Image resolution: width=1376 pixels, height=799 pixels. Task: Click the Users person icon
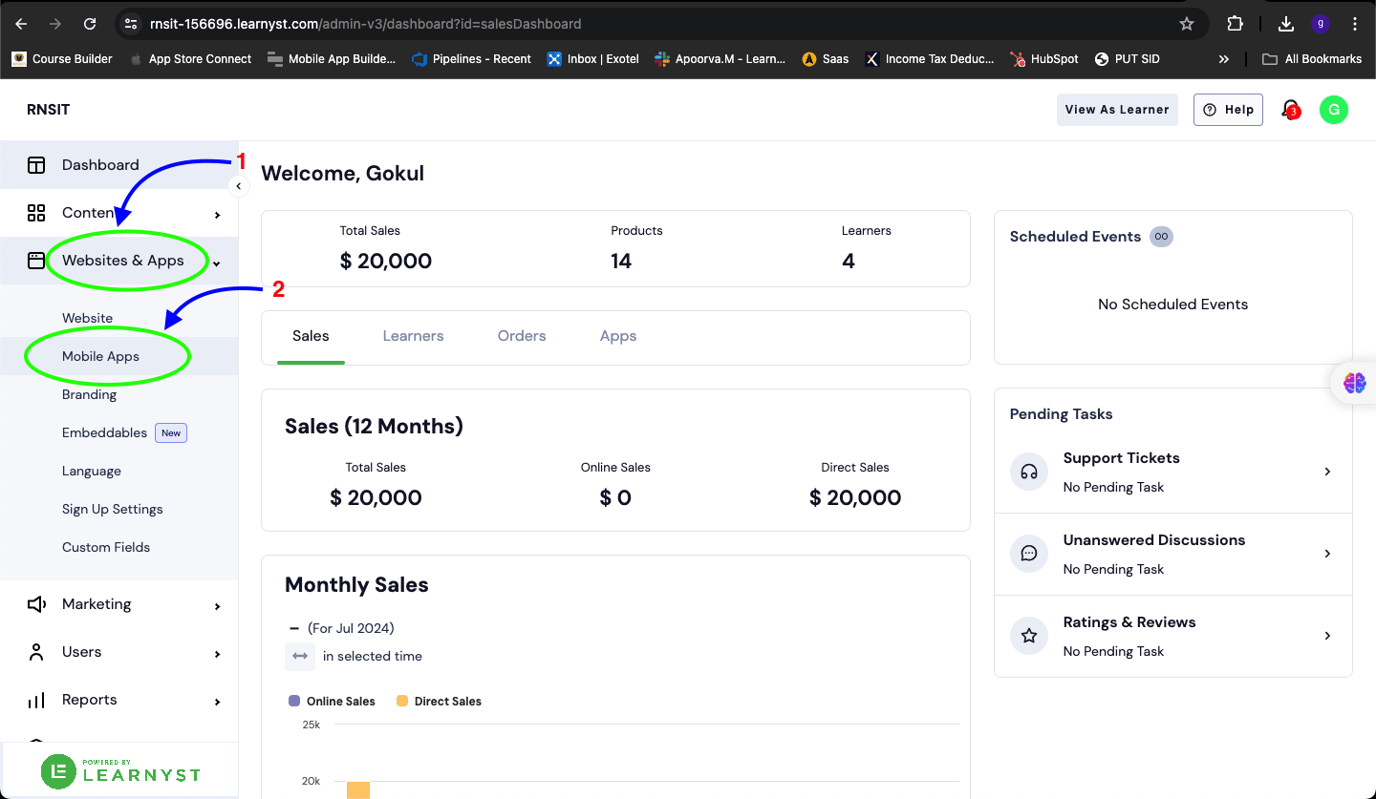click(36, 652)
